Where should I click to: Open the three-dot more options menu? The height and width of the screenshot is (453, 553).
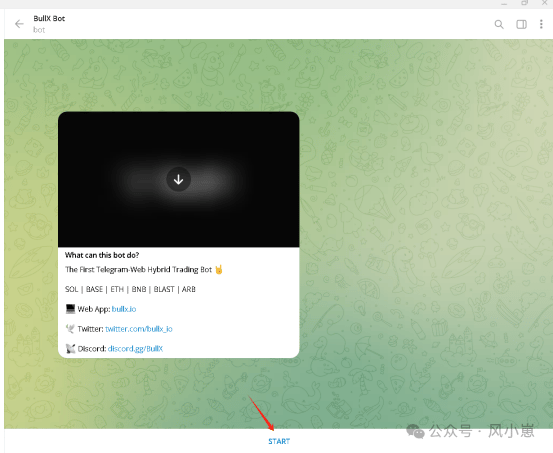pos(541,24)
